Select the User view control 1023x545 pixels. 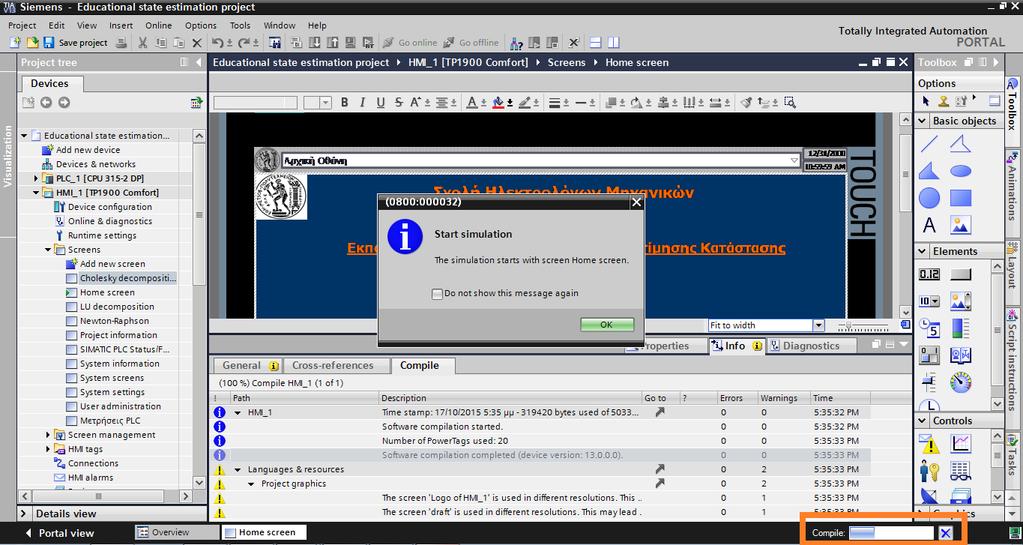coord(929,471)
